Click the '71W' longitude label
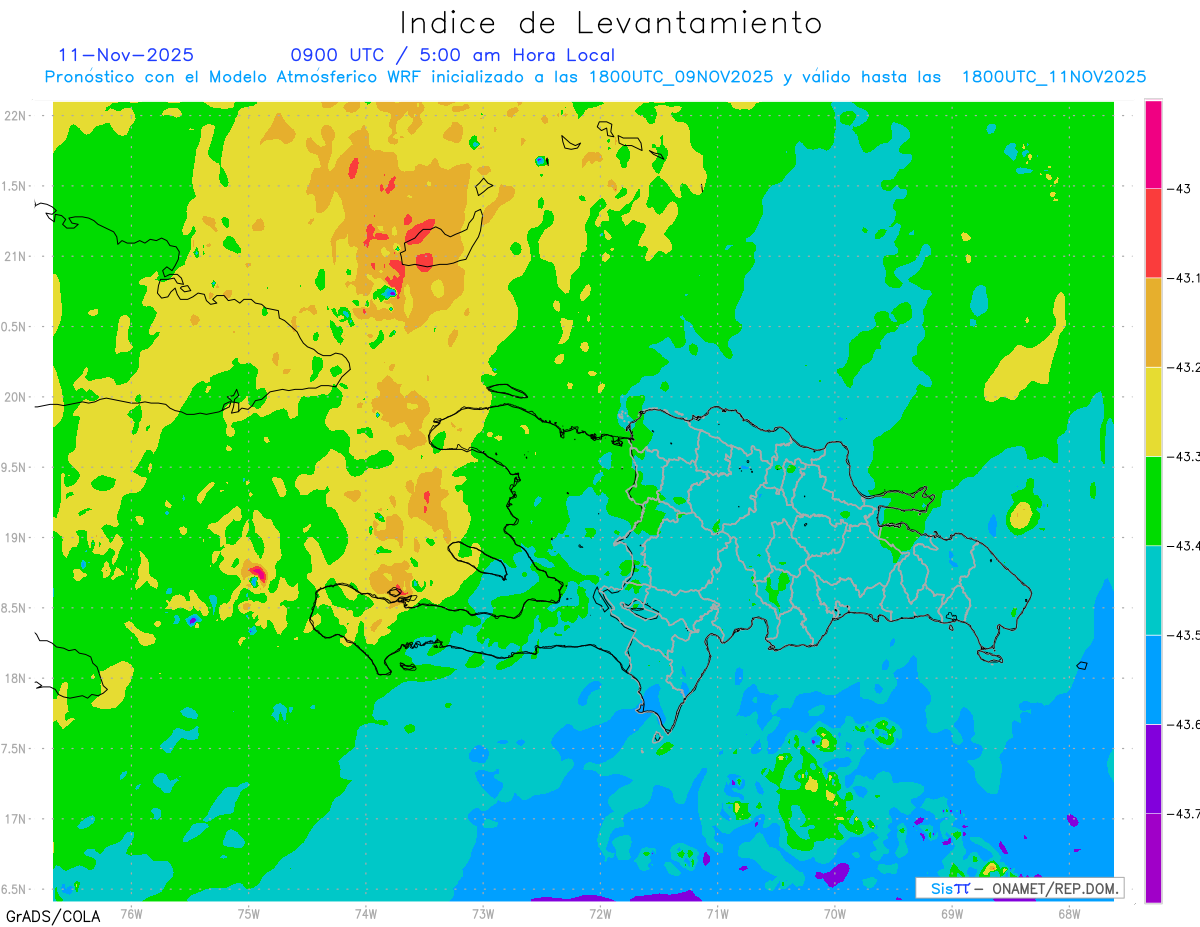The height and width of the screenshot is (927, 1200). pyautogui.click(x=716, y=912)
